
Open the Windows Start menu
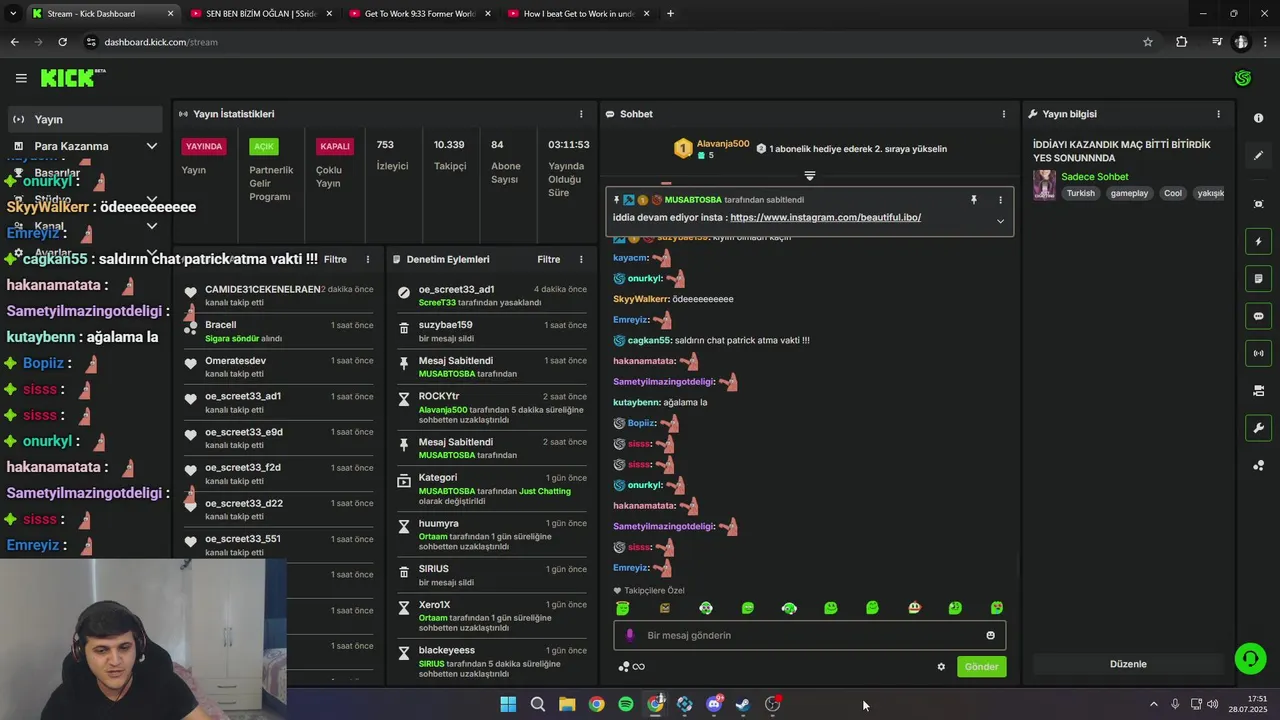click(x=508, y=704)
